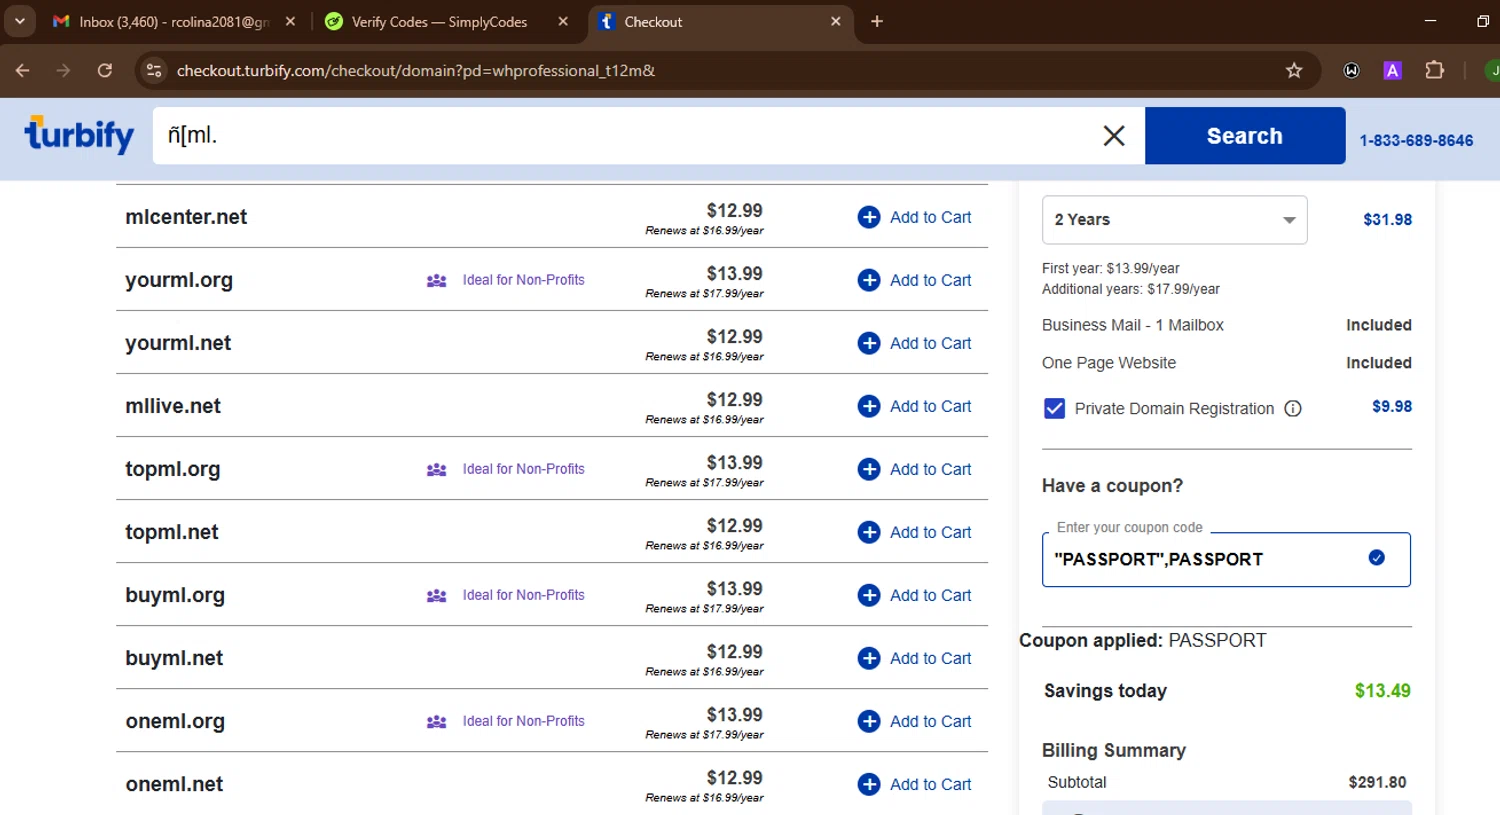Click plus icon for topml.net
The height and width of the screenshot is (815, 1500).
[869, 532]
